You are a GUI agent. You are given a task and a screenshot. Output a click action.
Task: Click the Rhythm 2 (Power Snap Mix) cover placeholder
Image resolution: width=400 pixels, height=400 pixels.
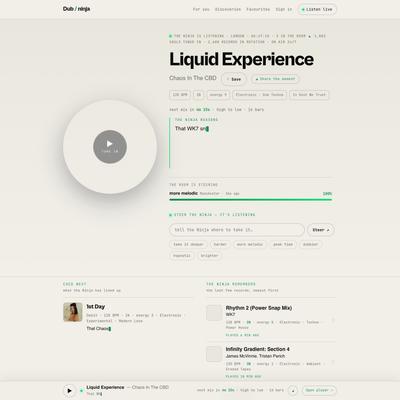[214, 313]
